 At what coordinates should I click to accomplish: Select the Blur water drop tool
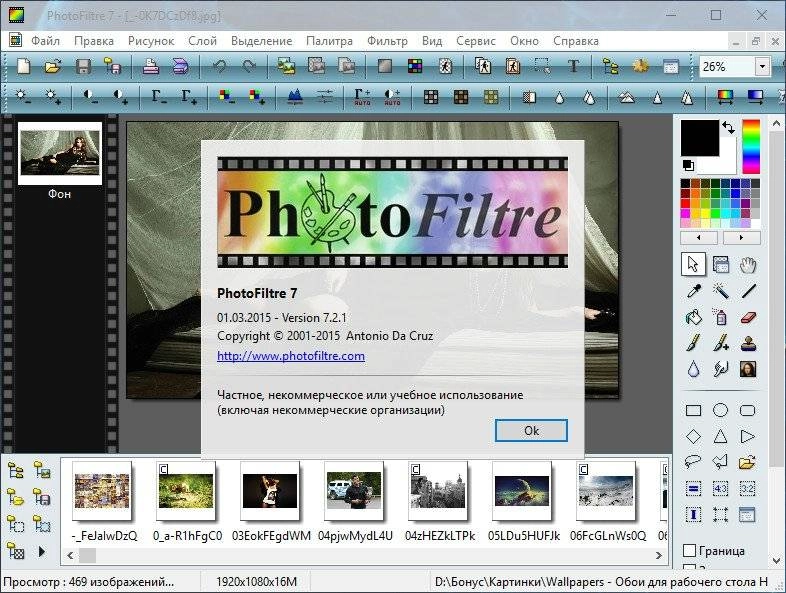click(x=694, y=369)
